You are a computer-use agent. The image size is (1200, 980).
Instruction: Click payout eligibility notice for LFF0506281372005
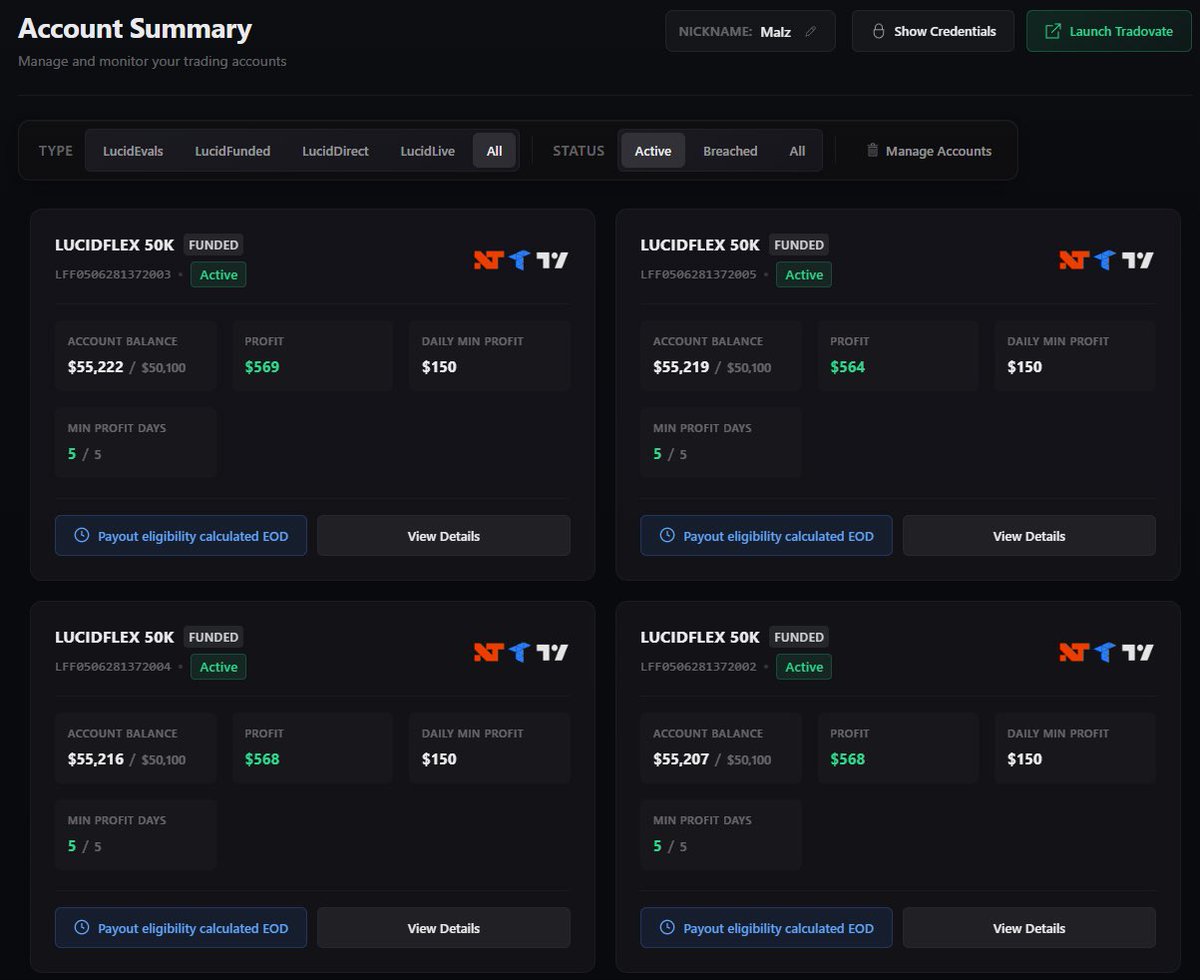click(x=766, y=536)
